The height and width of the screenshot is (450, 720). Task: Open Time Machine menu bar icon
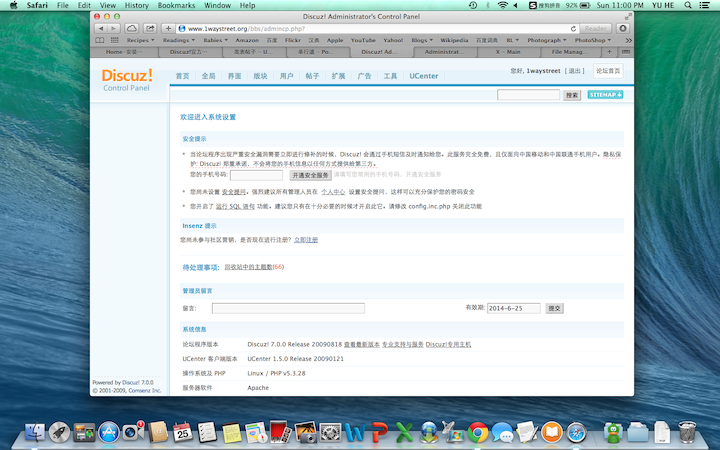473,6
